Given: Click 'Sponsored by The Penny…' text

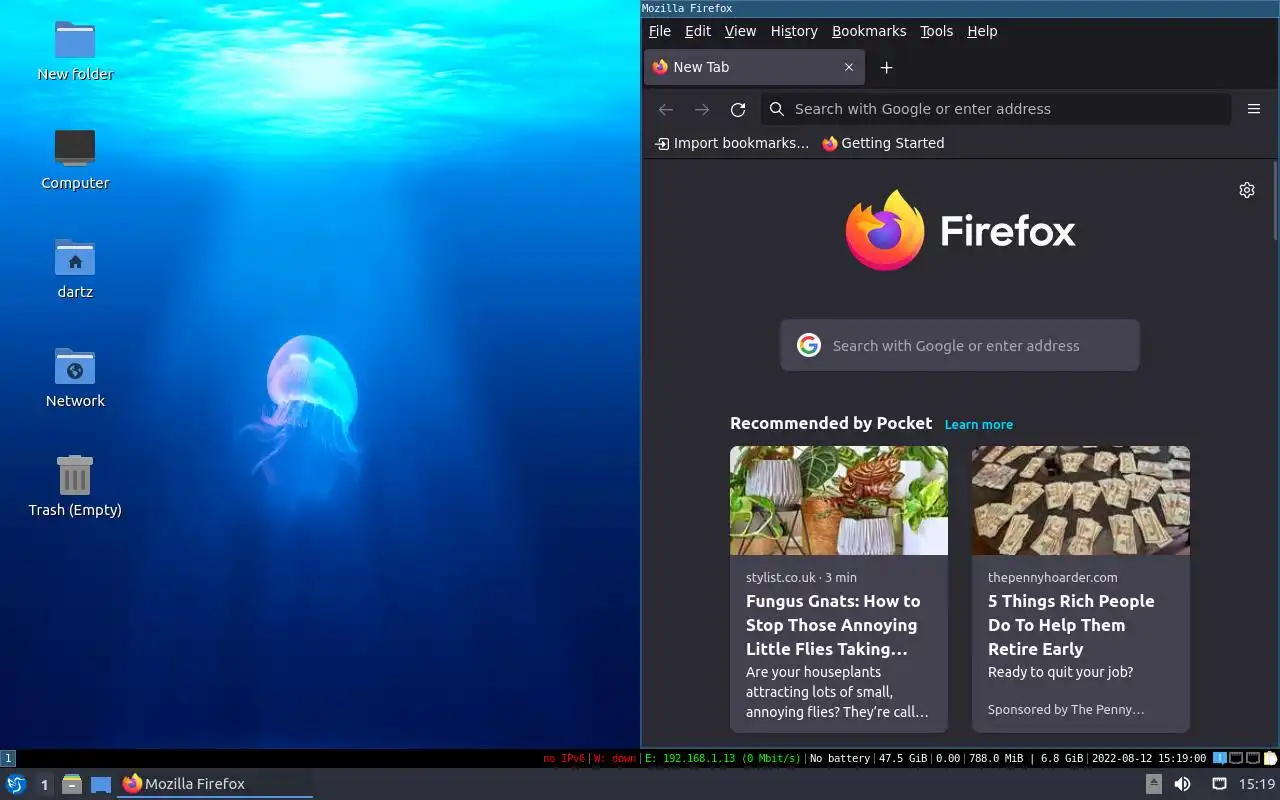Looking at the screenshot, I should [1066, 709].
